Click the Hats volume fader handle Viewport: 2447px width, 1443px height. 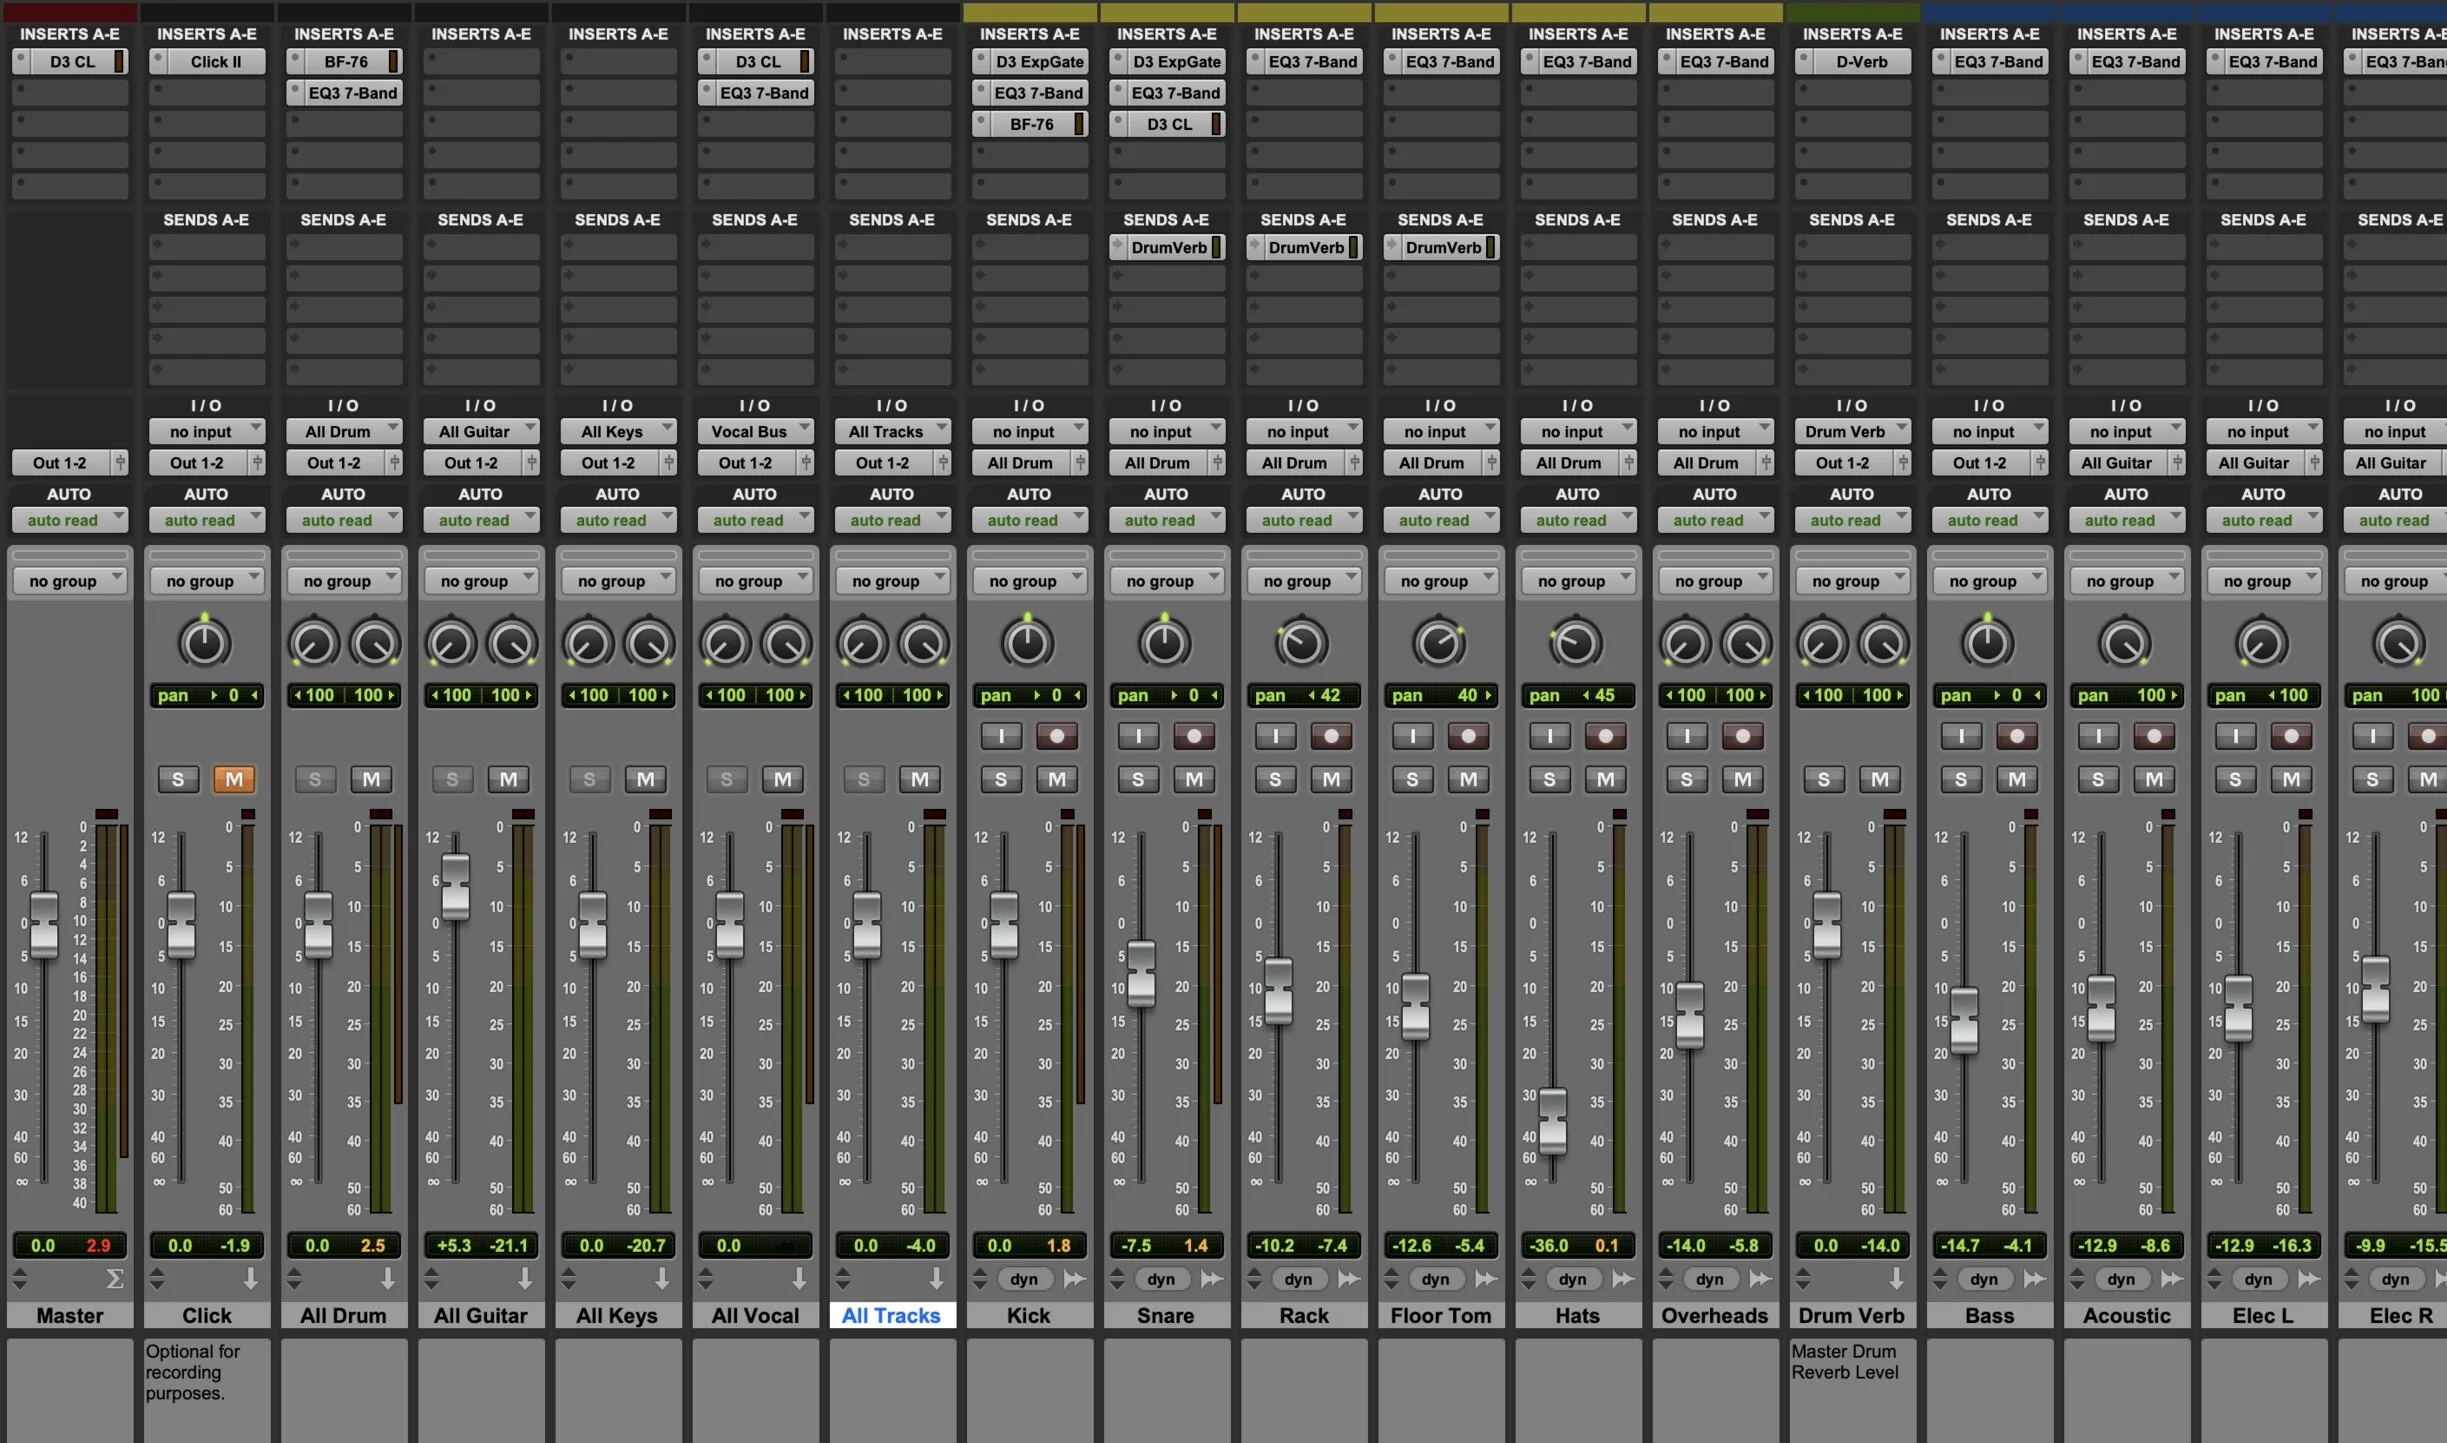(x=1552, y=1120)
